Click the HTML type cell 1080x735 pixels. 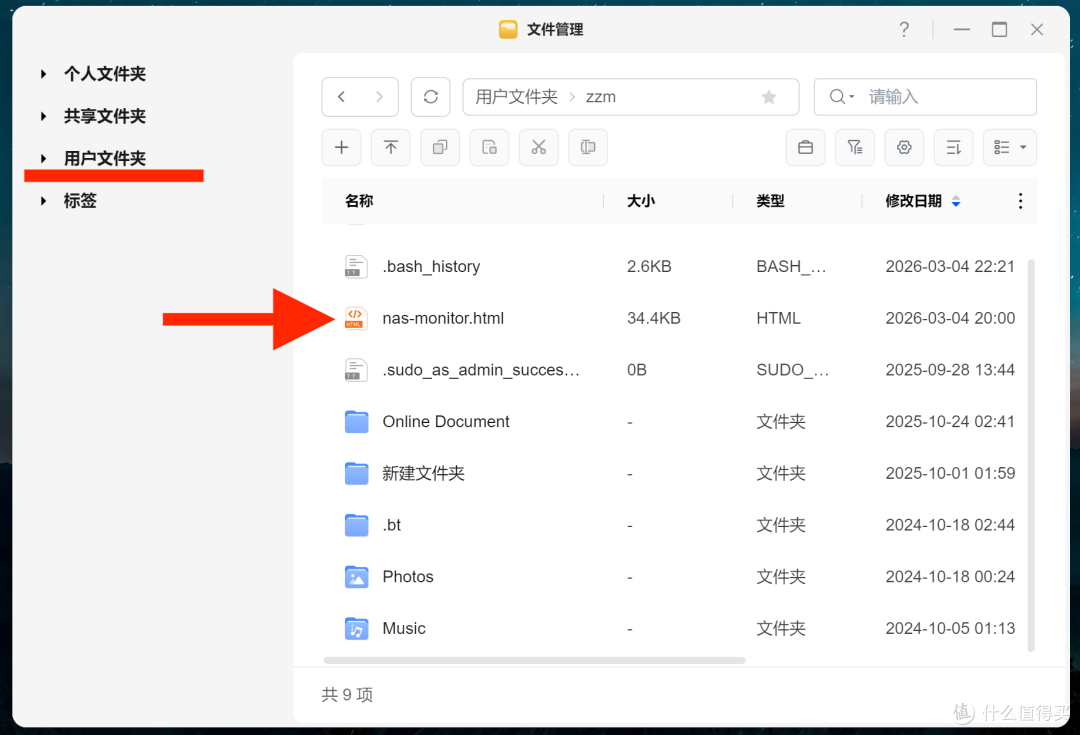pyautogui.click(x=778, y=318)
